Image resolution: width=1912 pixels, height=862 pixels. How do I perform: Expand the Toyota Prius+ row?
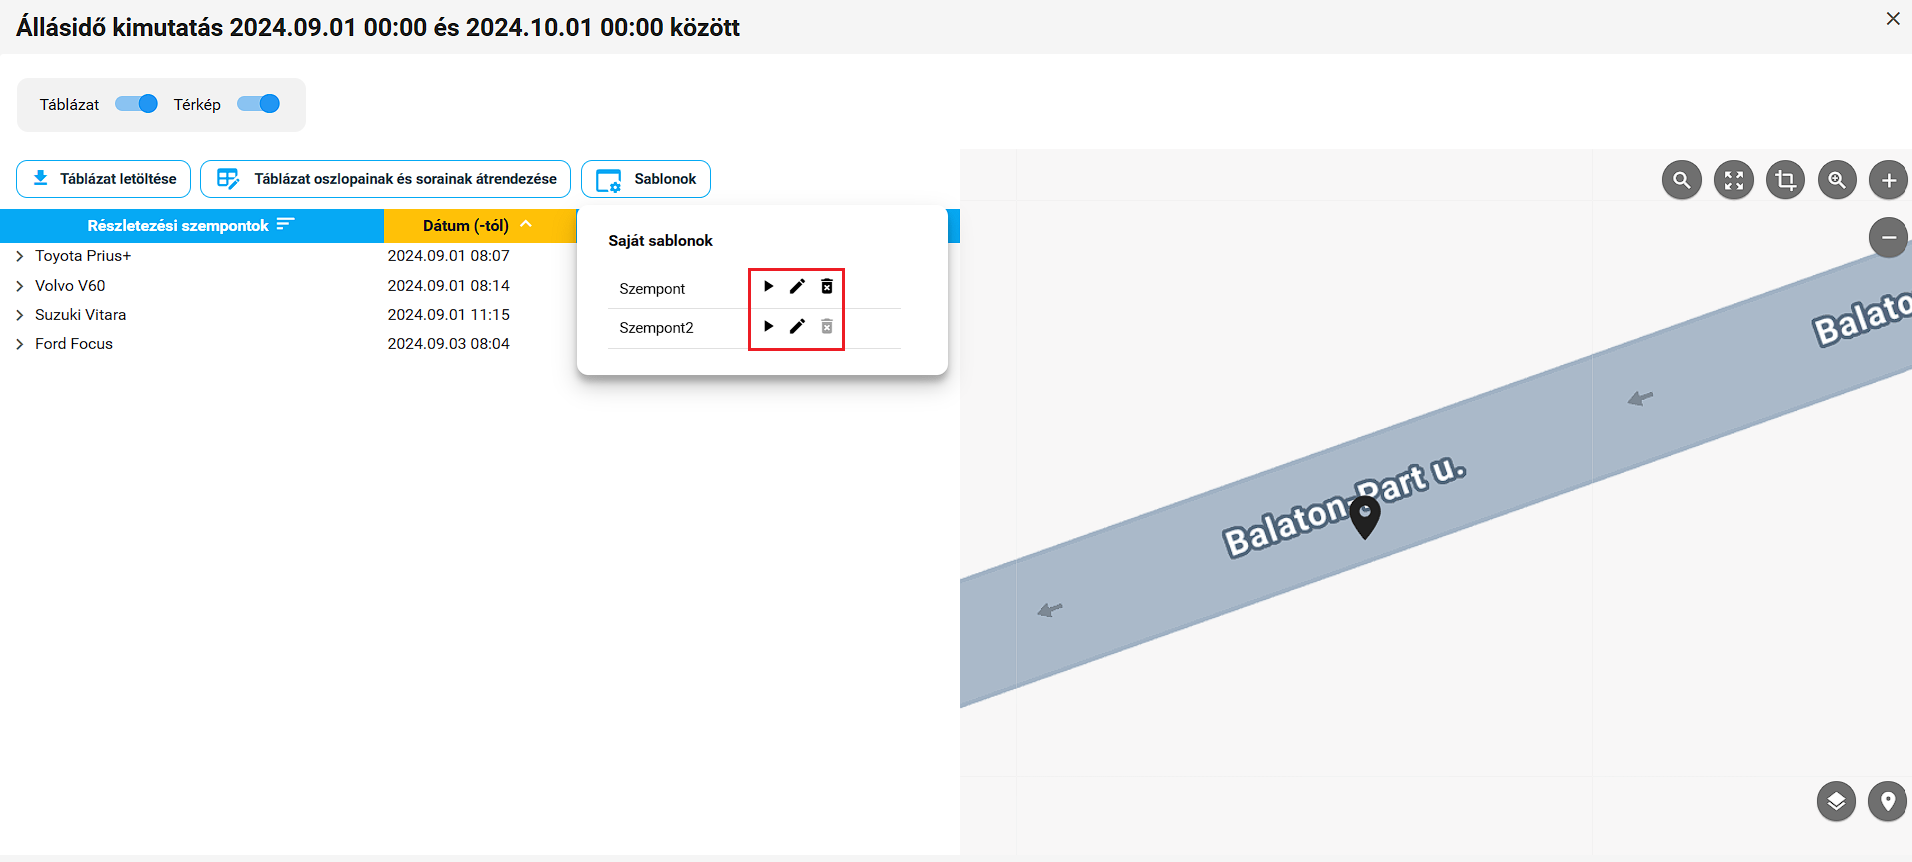pos(20,257)
